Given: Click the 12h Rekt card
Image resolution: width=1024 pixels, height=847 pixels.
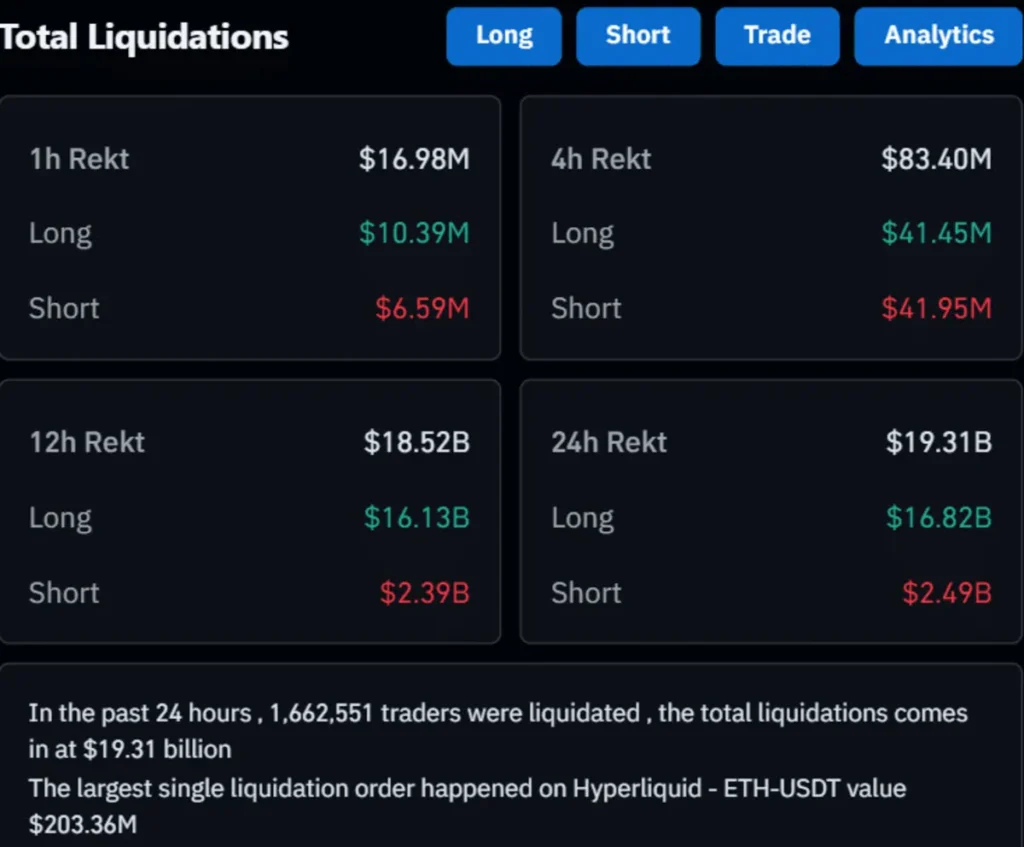Looking at the screenshot, I should (250, 510).
